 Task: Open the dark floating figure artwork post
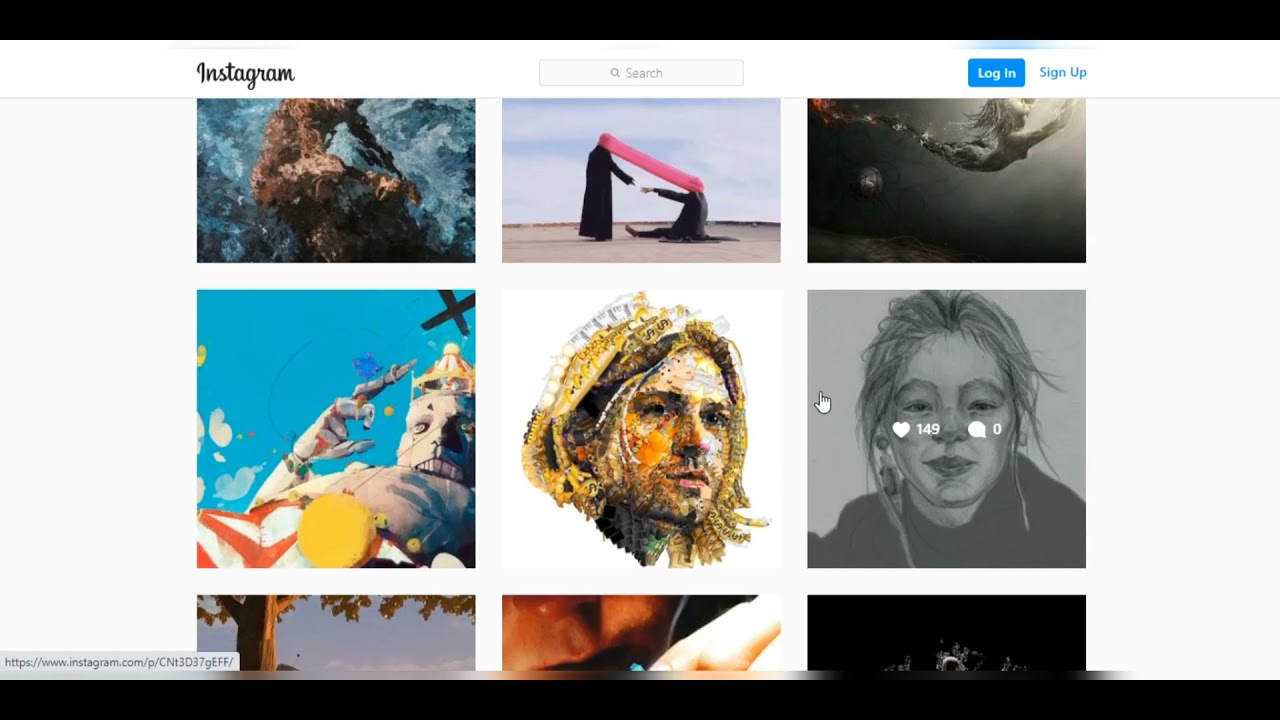click(x=946, y=180)
